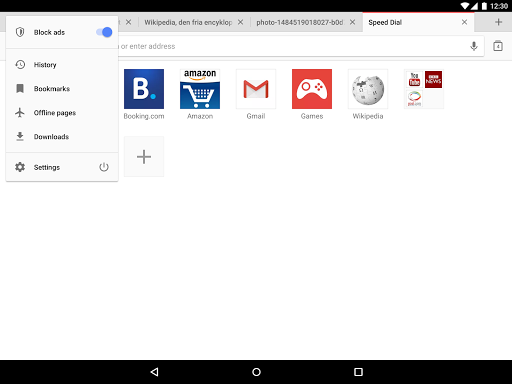
Task: Open History from the menu
Action: pos(62,65)
